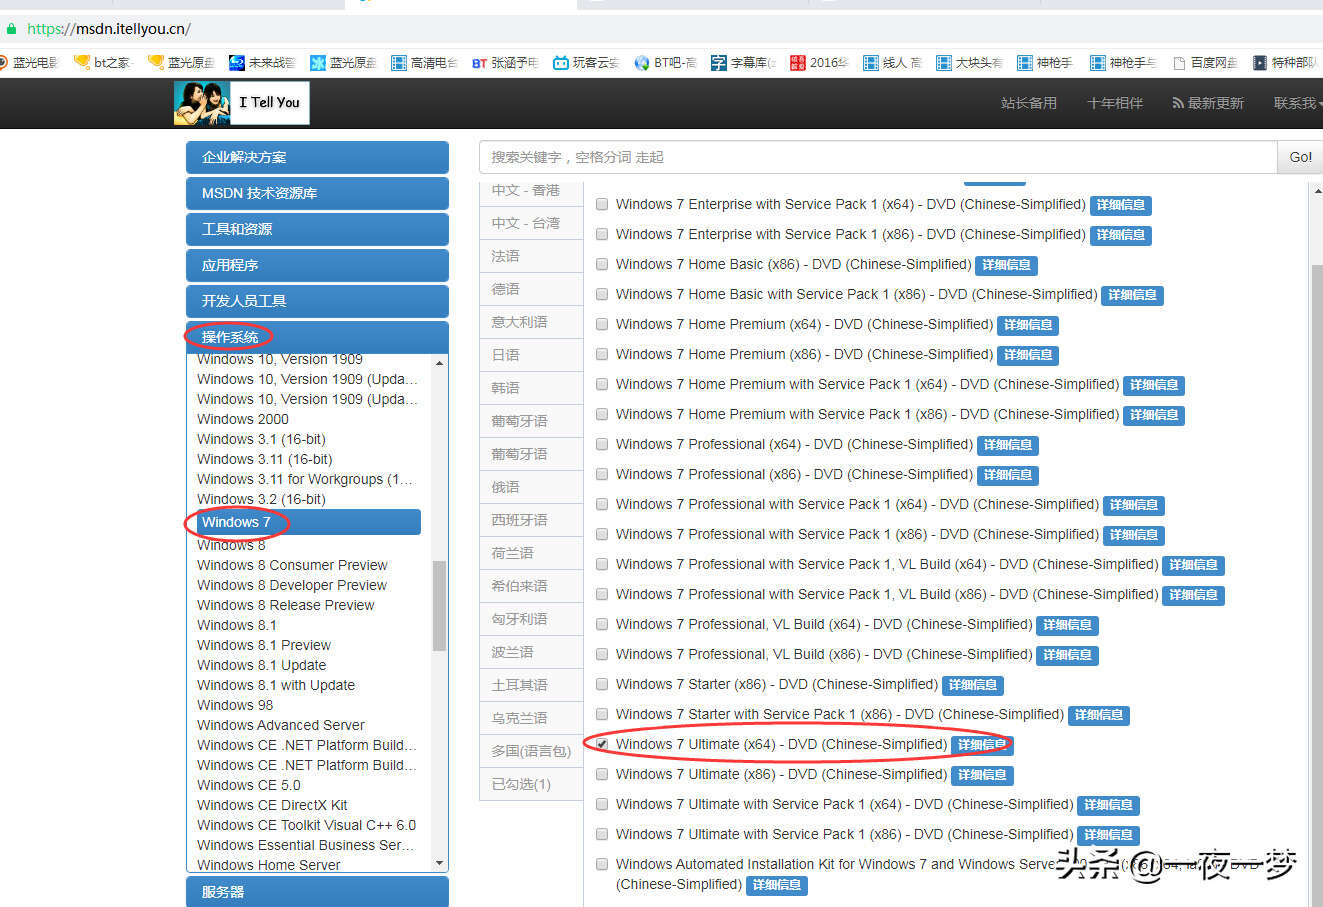
Task: Open the 特种部队 bookmark
Action: click(1285, 63)
